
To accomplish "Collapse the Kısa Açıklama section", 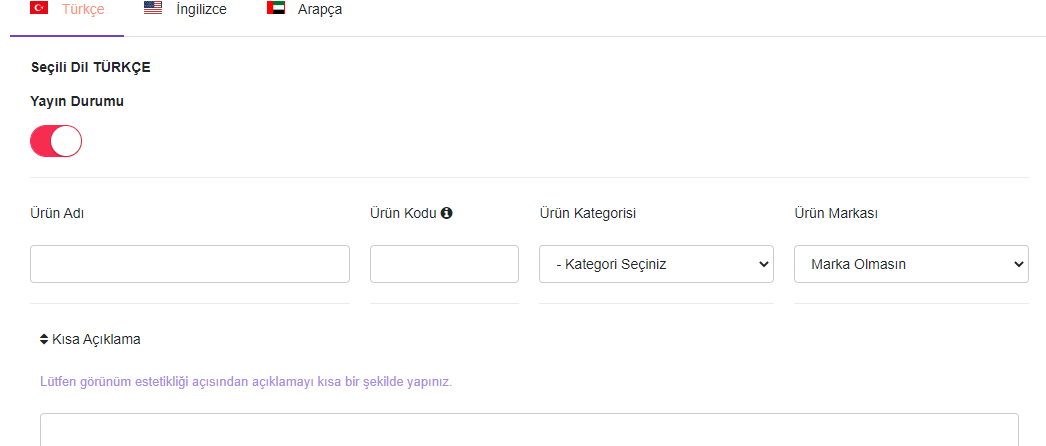I will tap(90, 339).
